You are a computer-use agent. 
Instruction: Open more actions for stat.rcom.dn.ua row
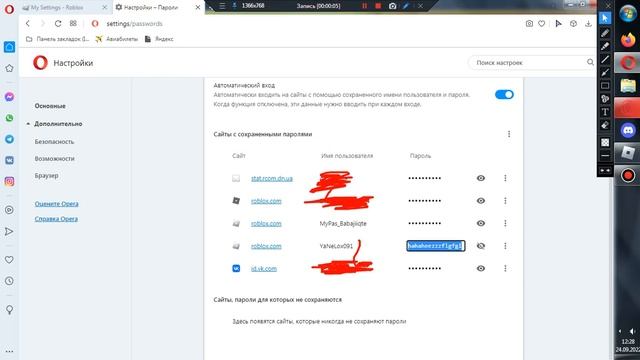[505, 178]
